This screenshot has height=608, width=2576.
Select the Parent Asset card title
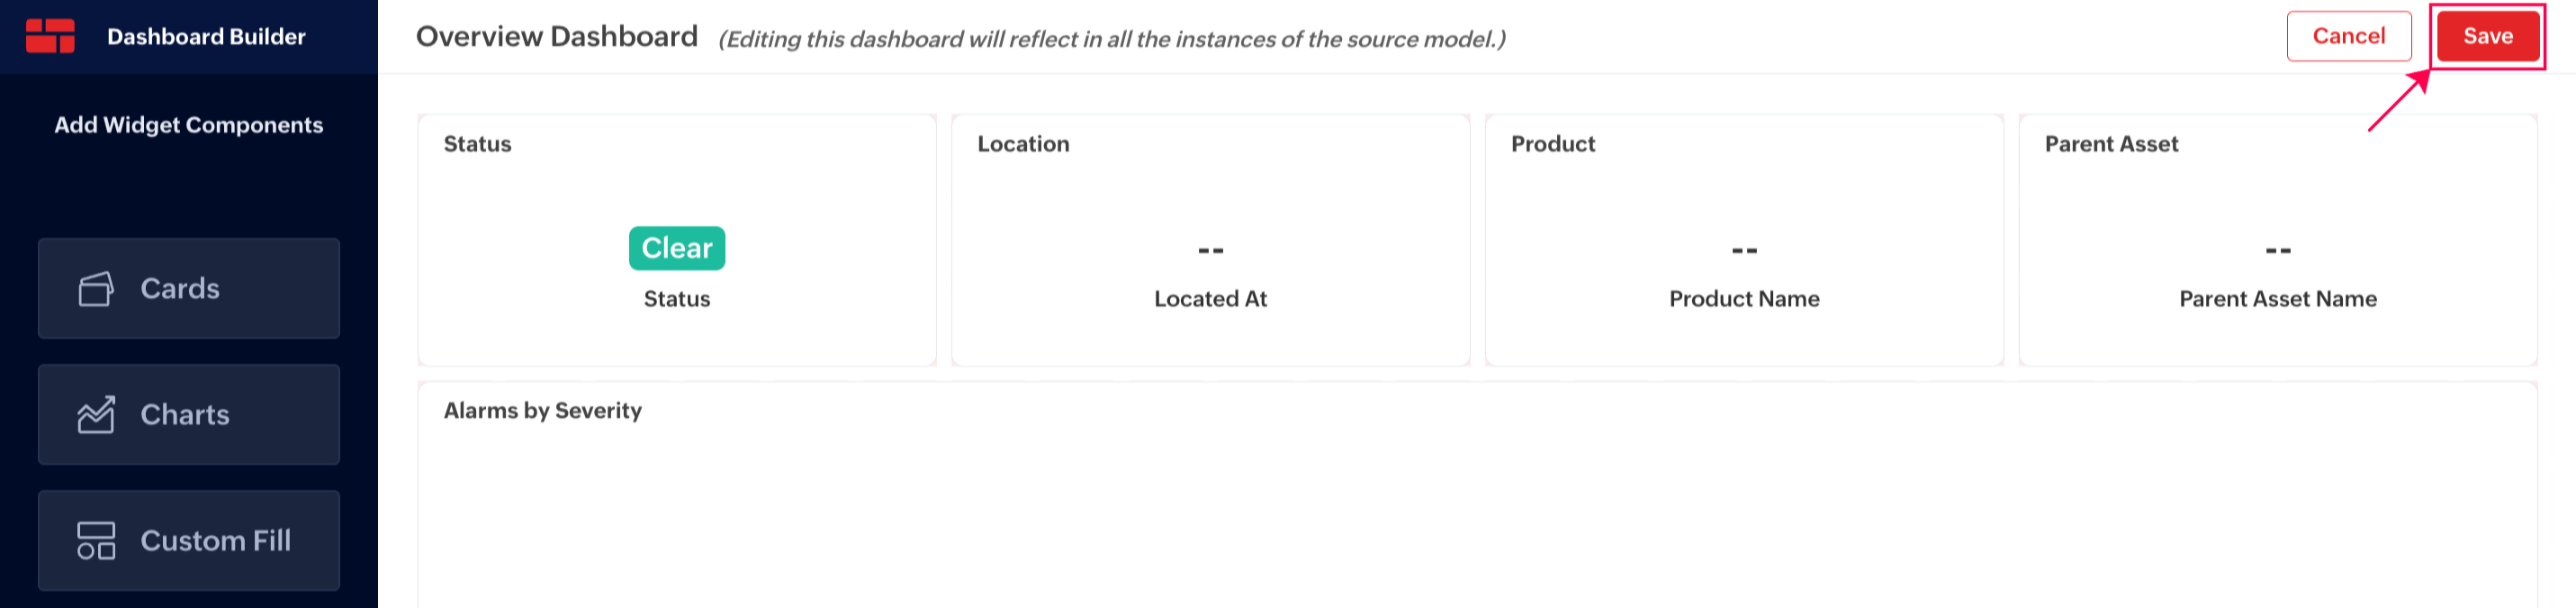coord(2111,144)
